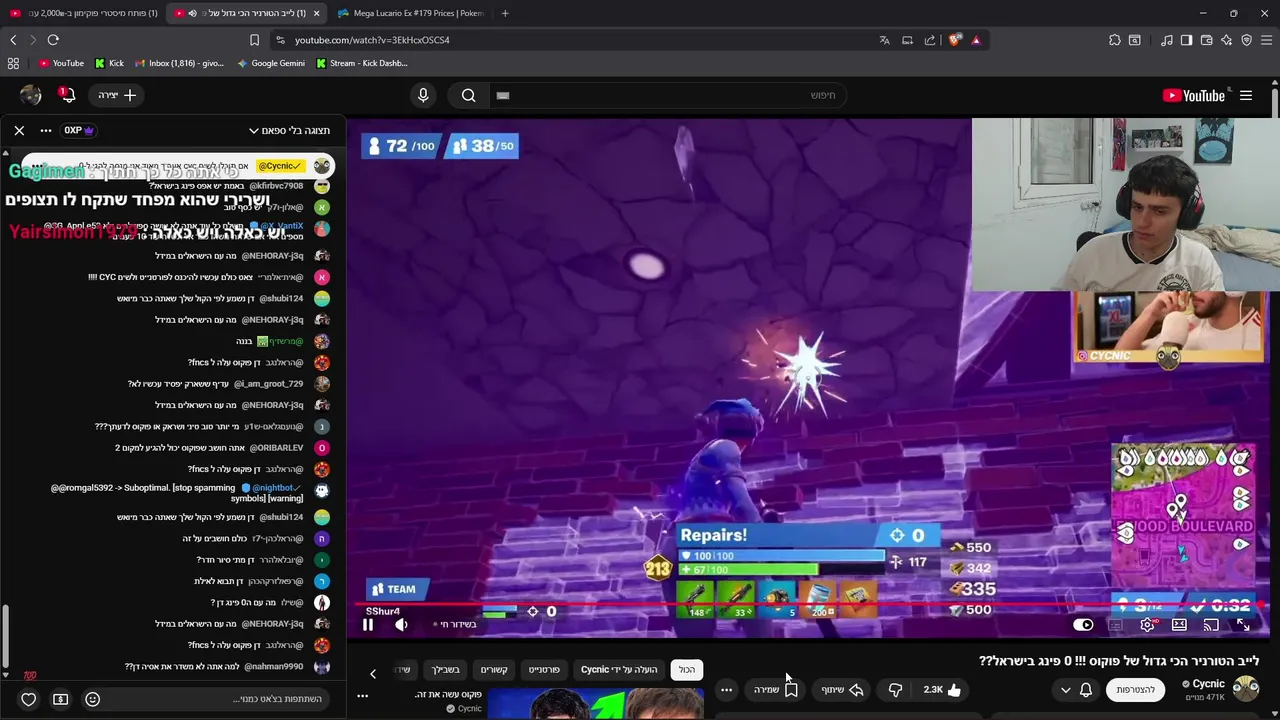
Task: Open video player settings gear
Action: click(1147, 625)
